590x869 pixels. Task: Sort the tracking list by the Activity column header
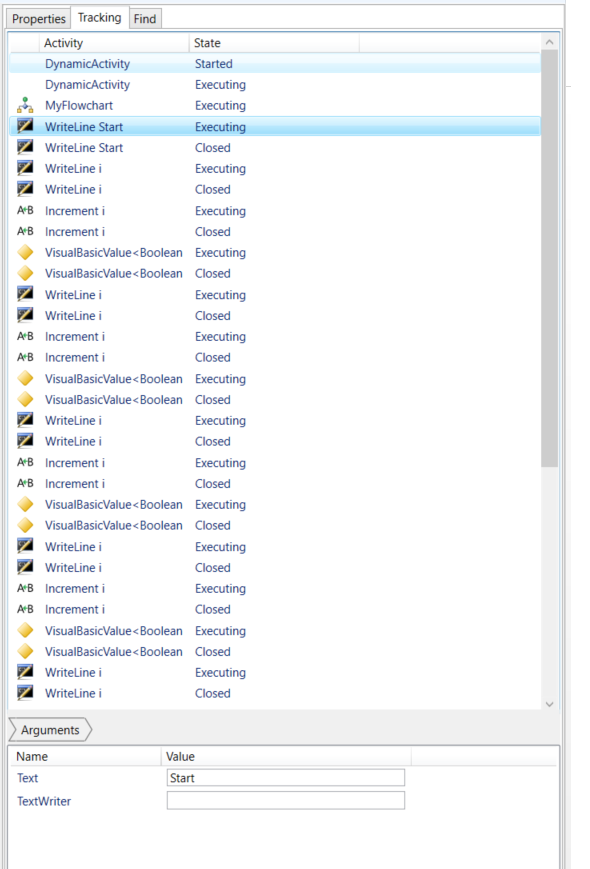click(114, 43)
